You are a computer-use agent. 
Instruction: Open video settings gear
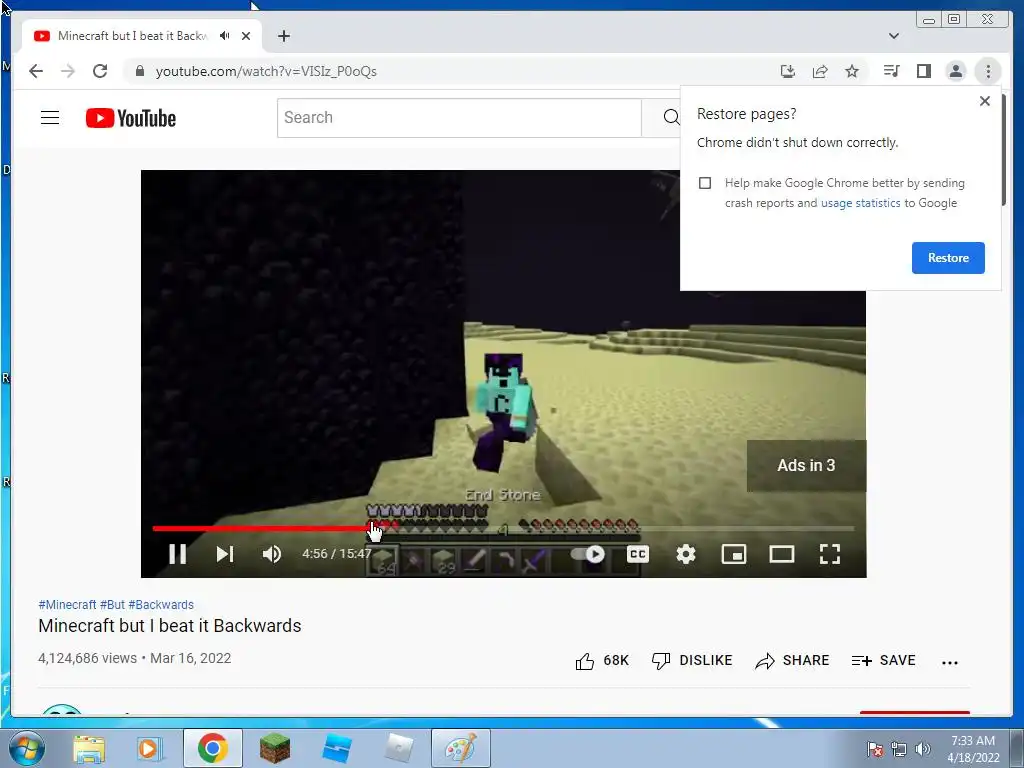click(686, 554)
